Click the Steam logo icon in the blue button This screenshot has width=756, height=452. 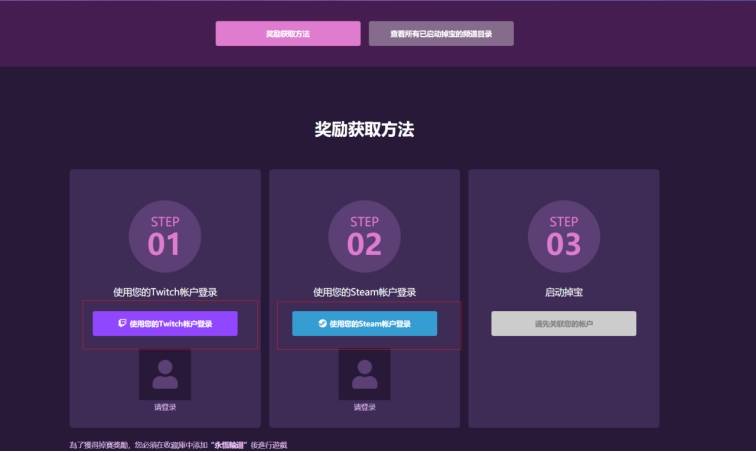point(323,323)
